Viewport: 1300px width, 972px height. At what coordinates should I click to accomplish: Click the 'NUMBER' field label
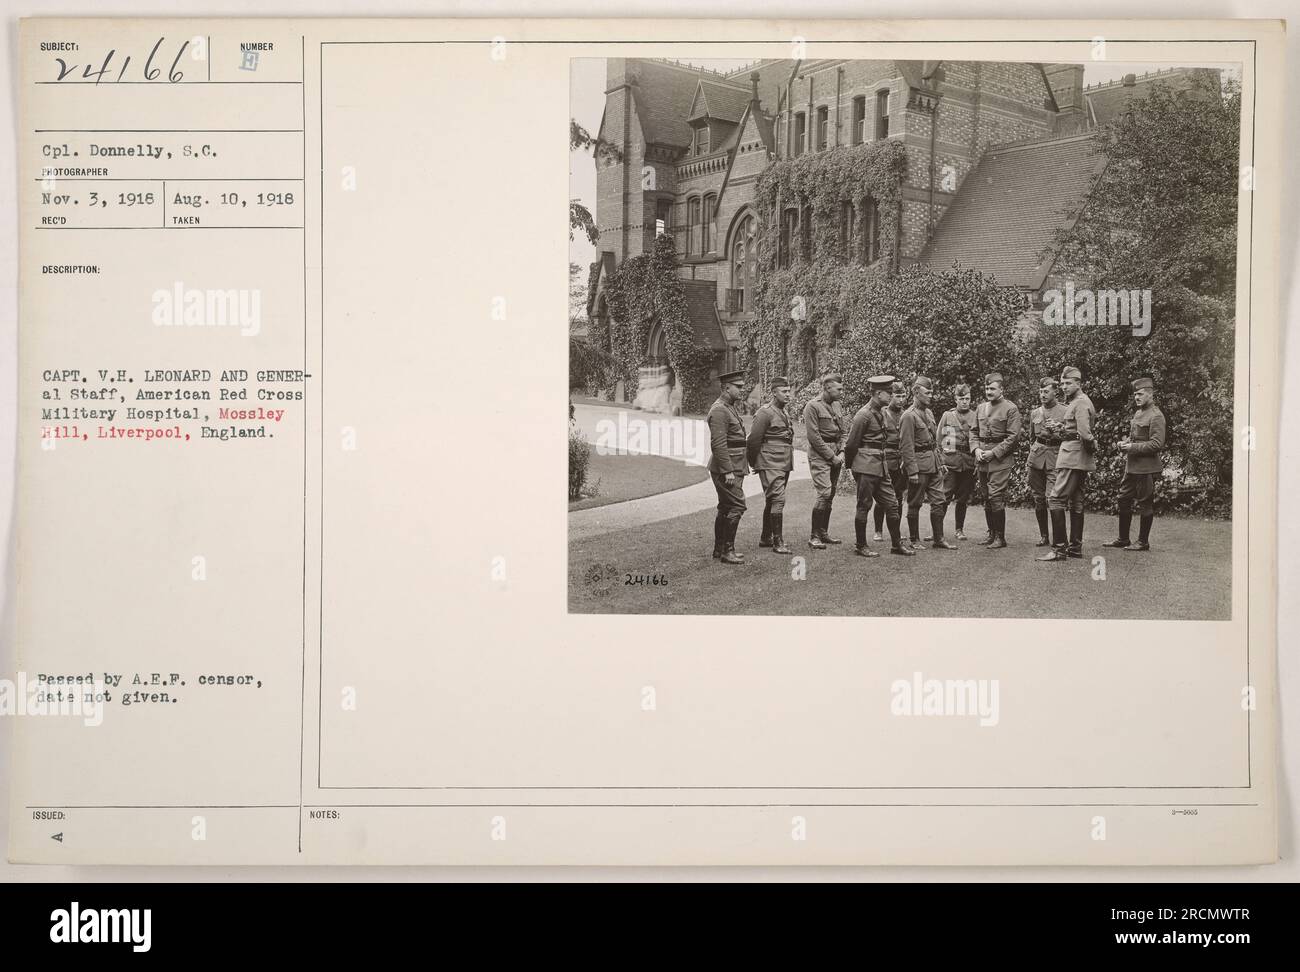[x=256, y=46]
